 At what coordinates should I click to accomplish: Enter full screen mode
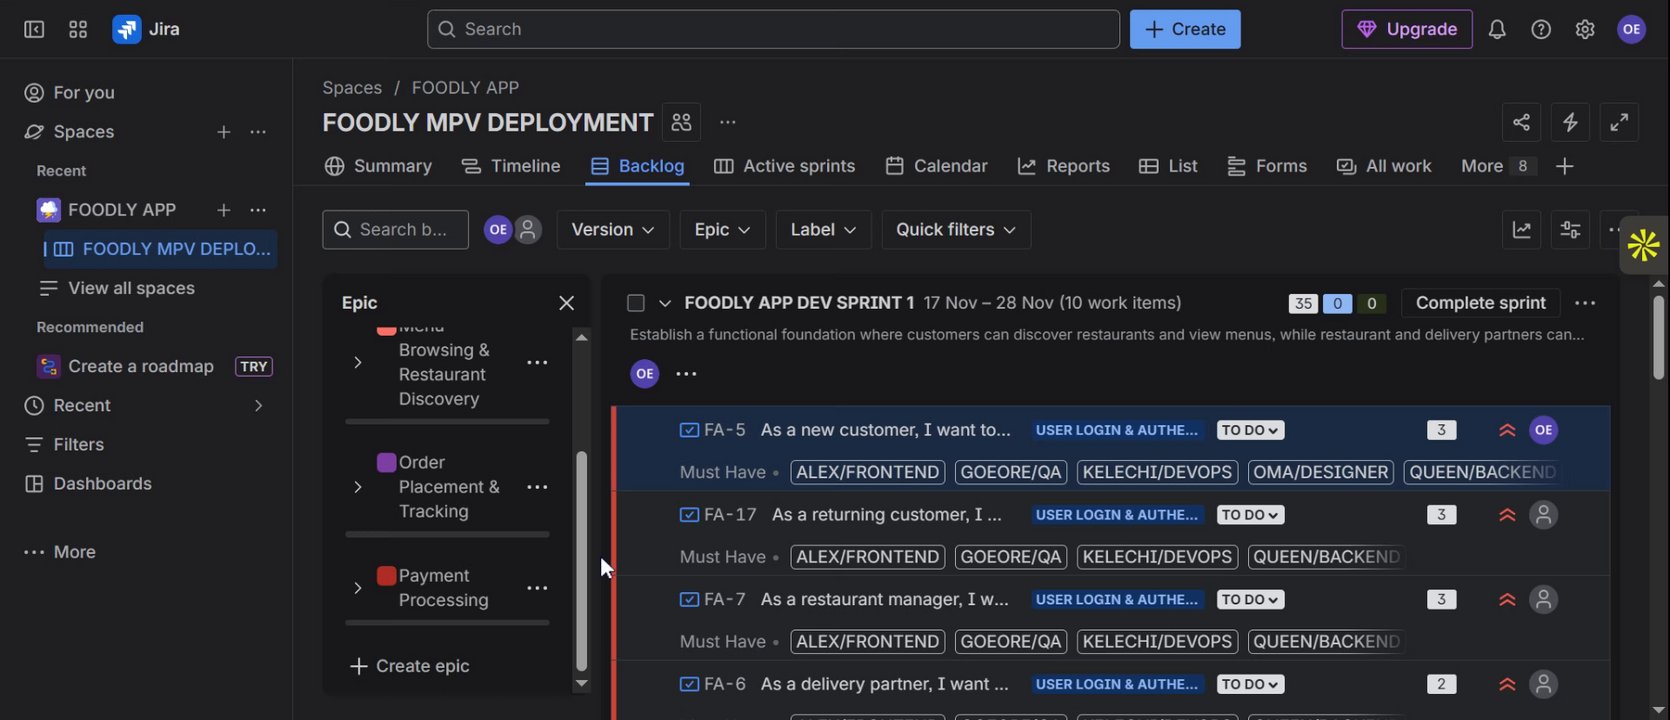click(x=1619, y=122)
